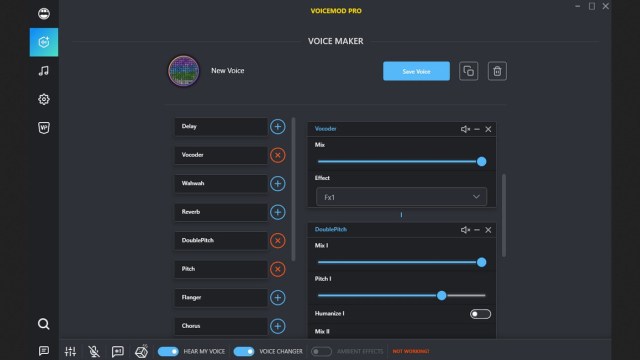The height and width of the screenshot is (360, 640).
Task: Open the Voicebox face icon in sidebar
Action: point(44,14)
